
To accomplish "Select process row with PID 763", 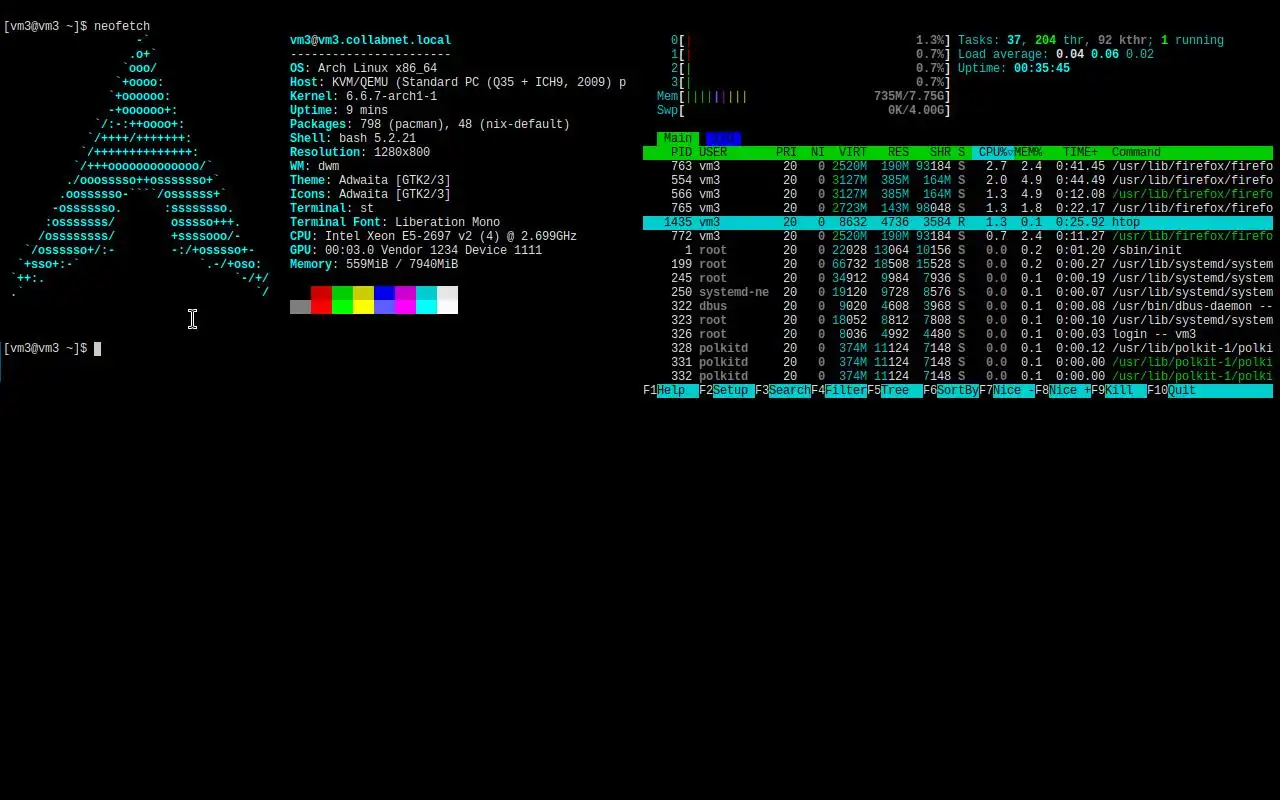I will click(x=958, y=166).
